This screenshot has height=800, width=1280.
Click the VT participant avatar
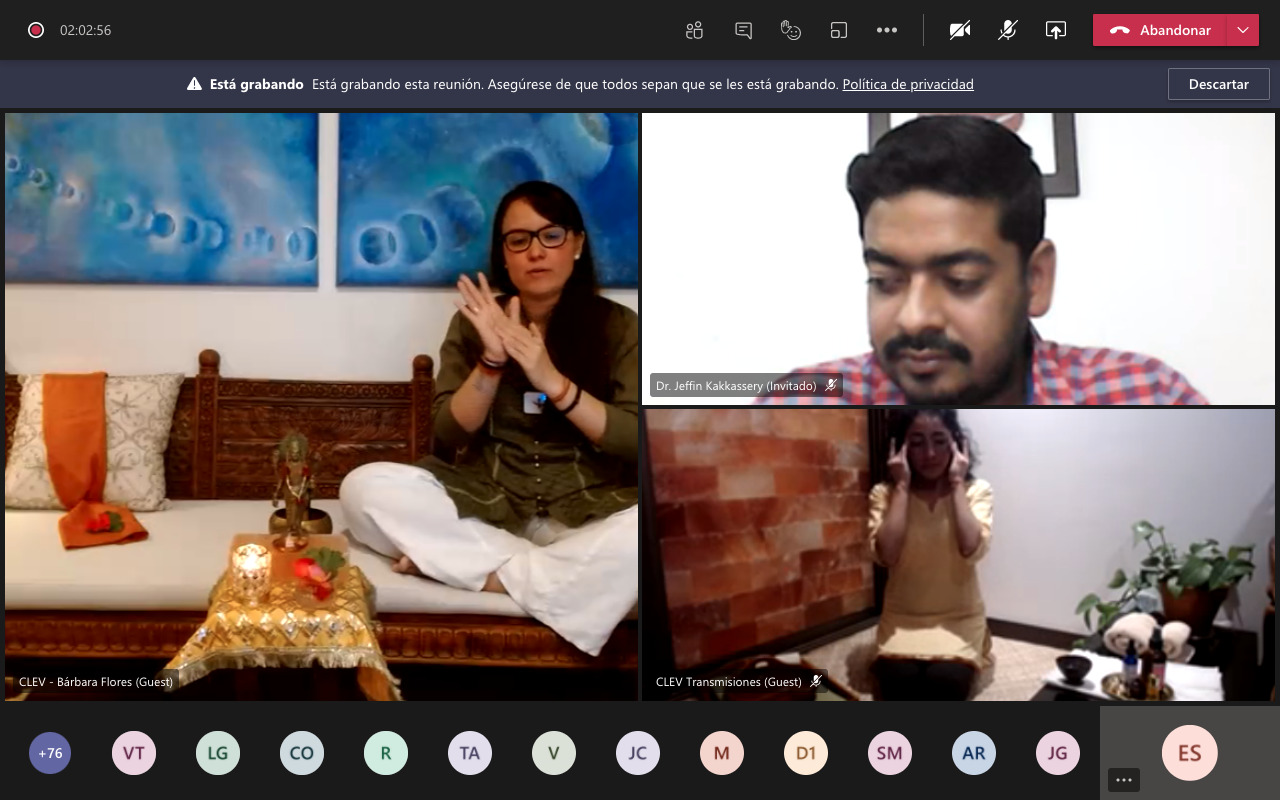[x=134, y=753]
